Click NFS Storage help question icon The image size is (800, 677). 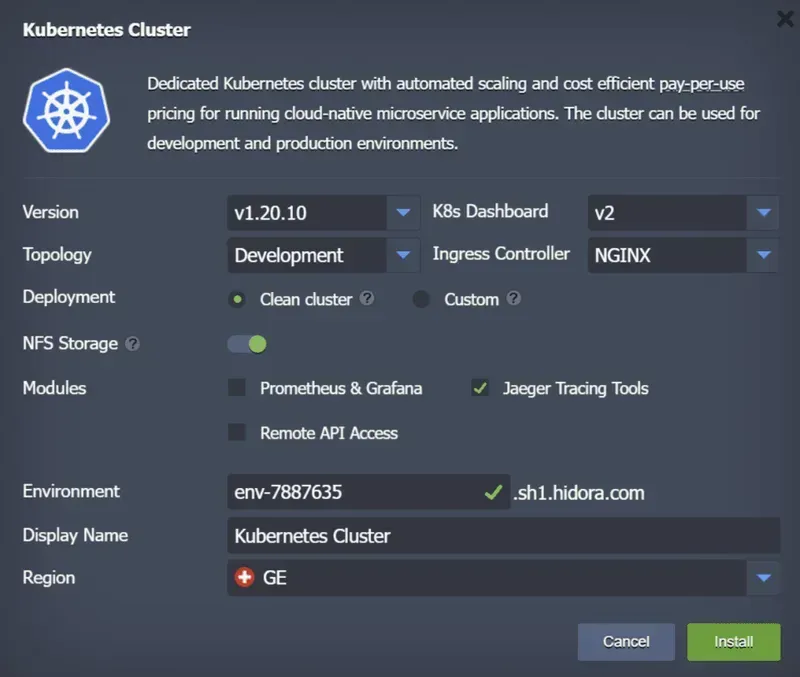[x=132, y=344]
